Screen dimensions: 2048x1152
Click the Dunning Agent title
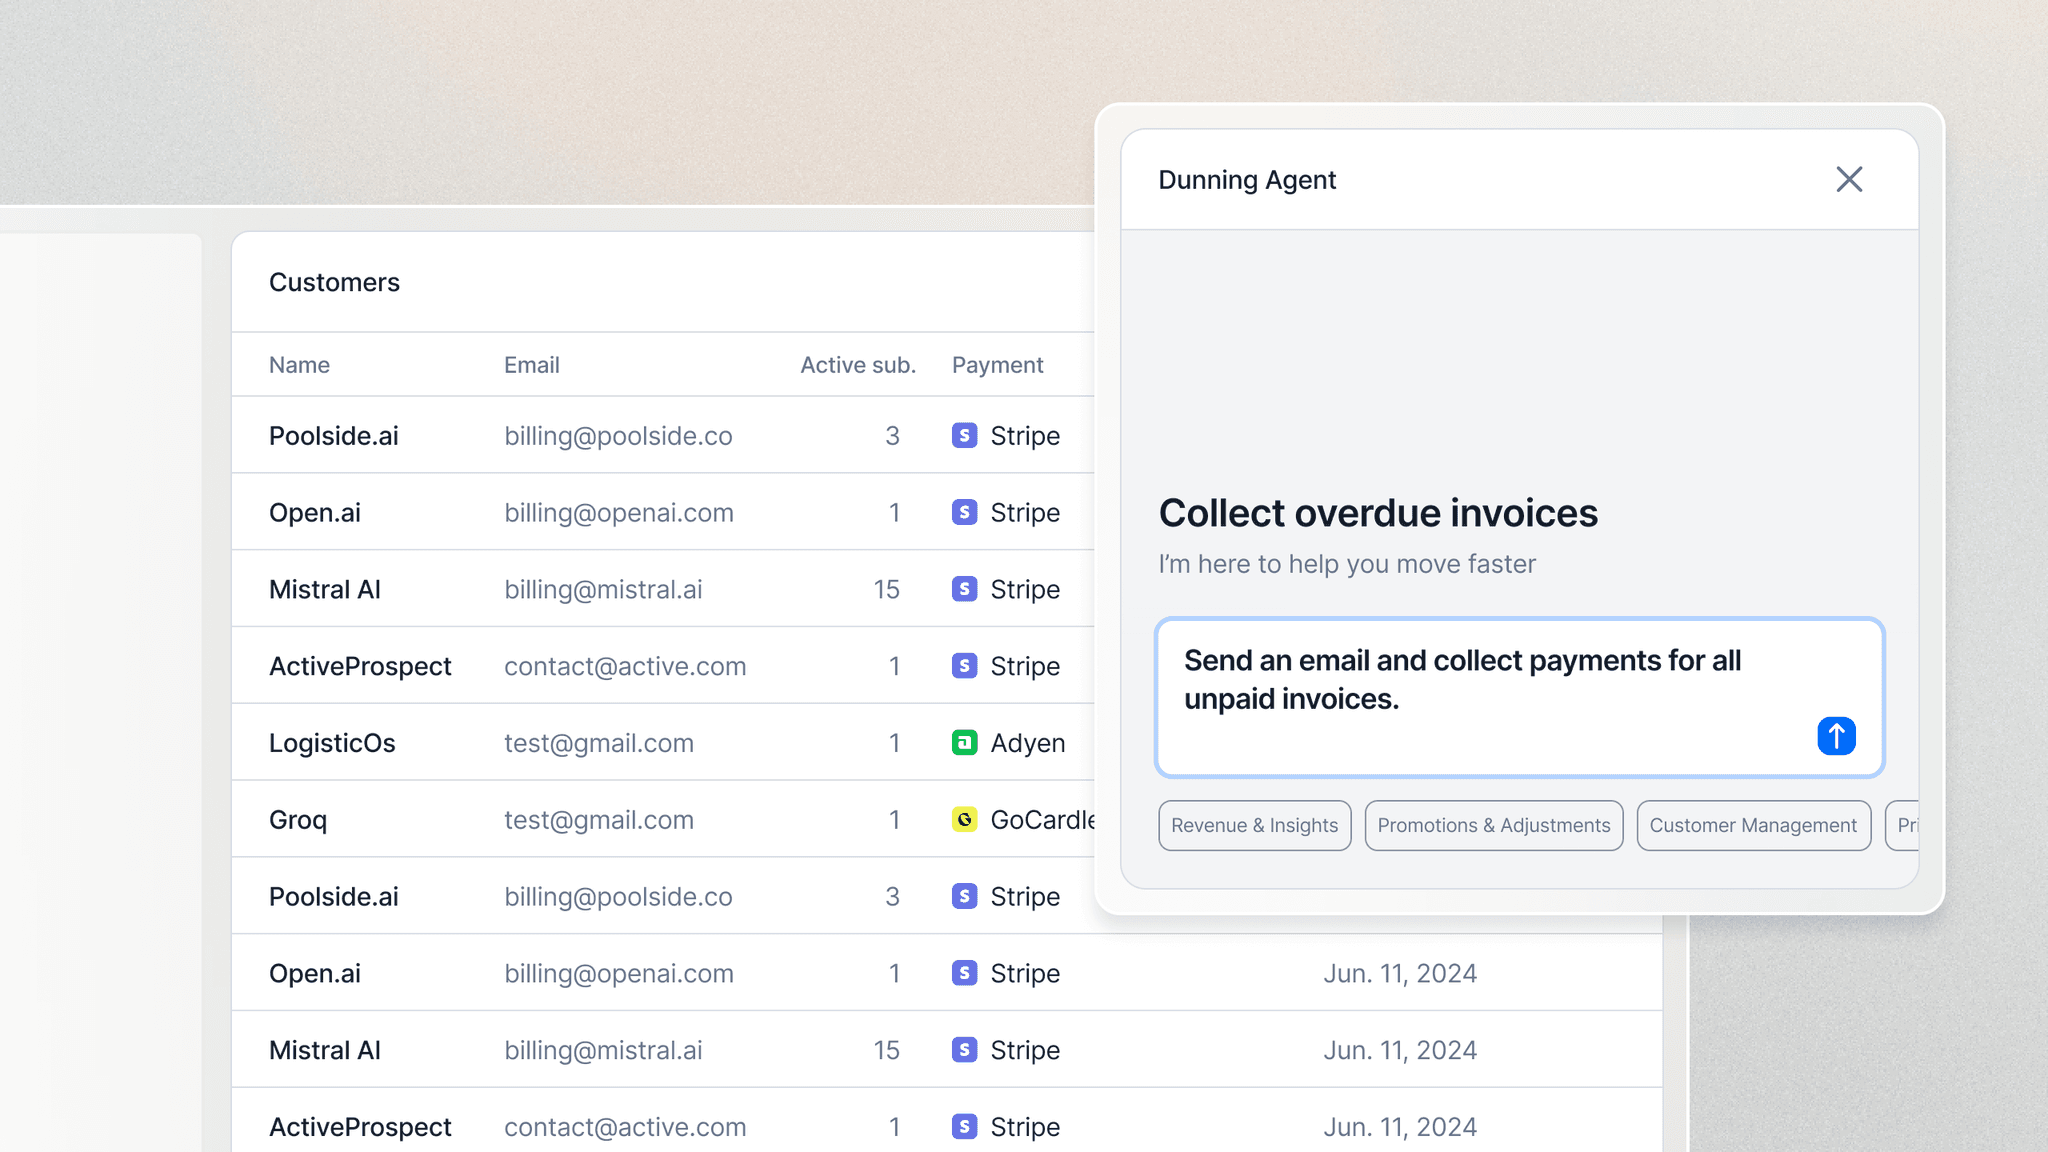[1247, 180]
